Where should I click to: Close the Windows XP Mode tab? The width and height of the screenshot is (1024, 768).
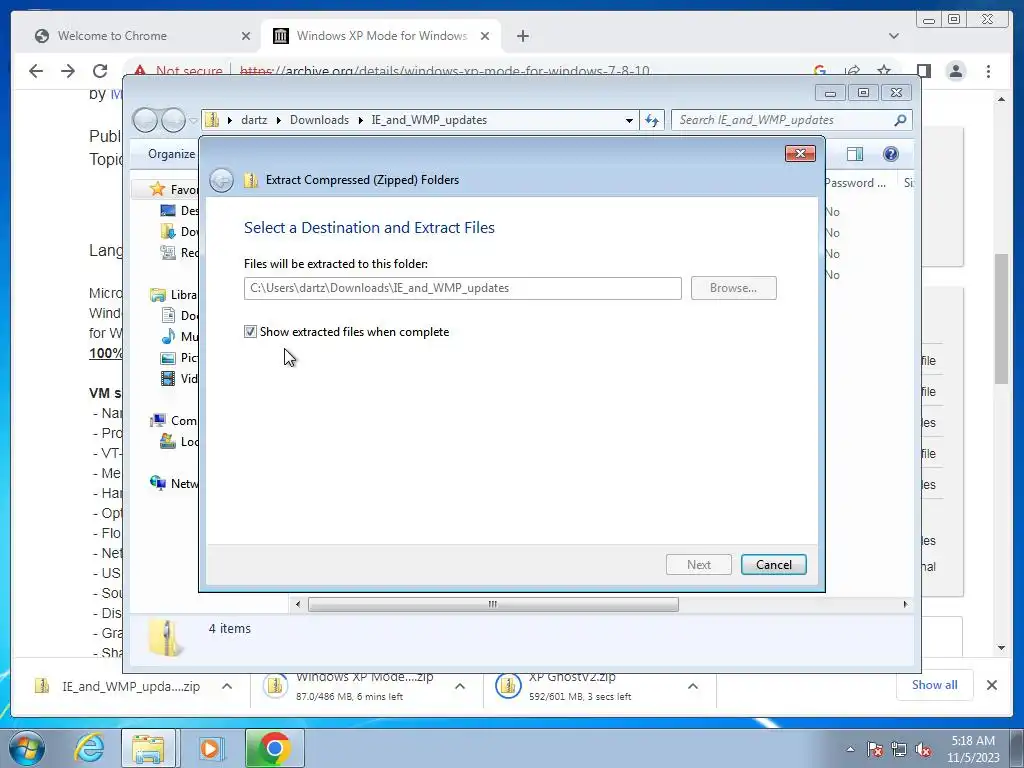point(485,36)
